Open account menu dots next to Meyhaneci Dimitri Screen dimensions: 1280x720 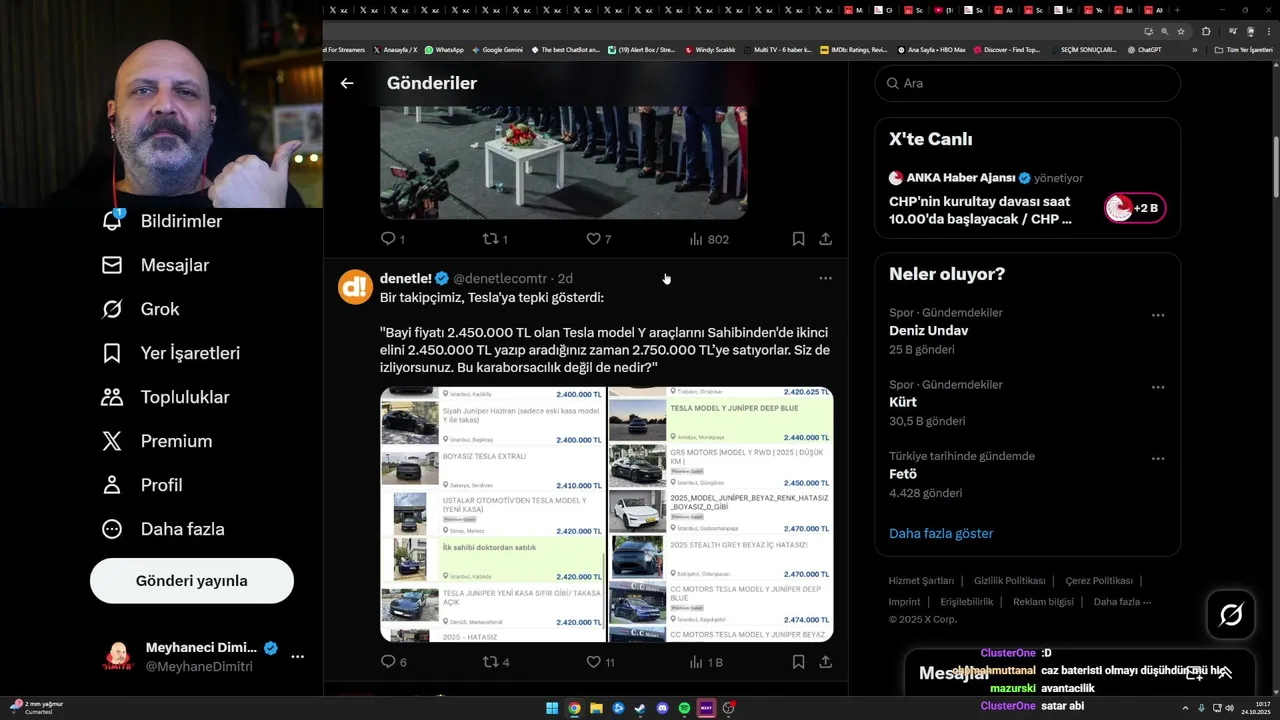297,657
